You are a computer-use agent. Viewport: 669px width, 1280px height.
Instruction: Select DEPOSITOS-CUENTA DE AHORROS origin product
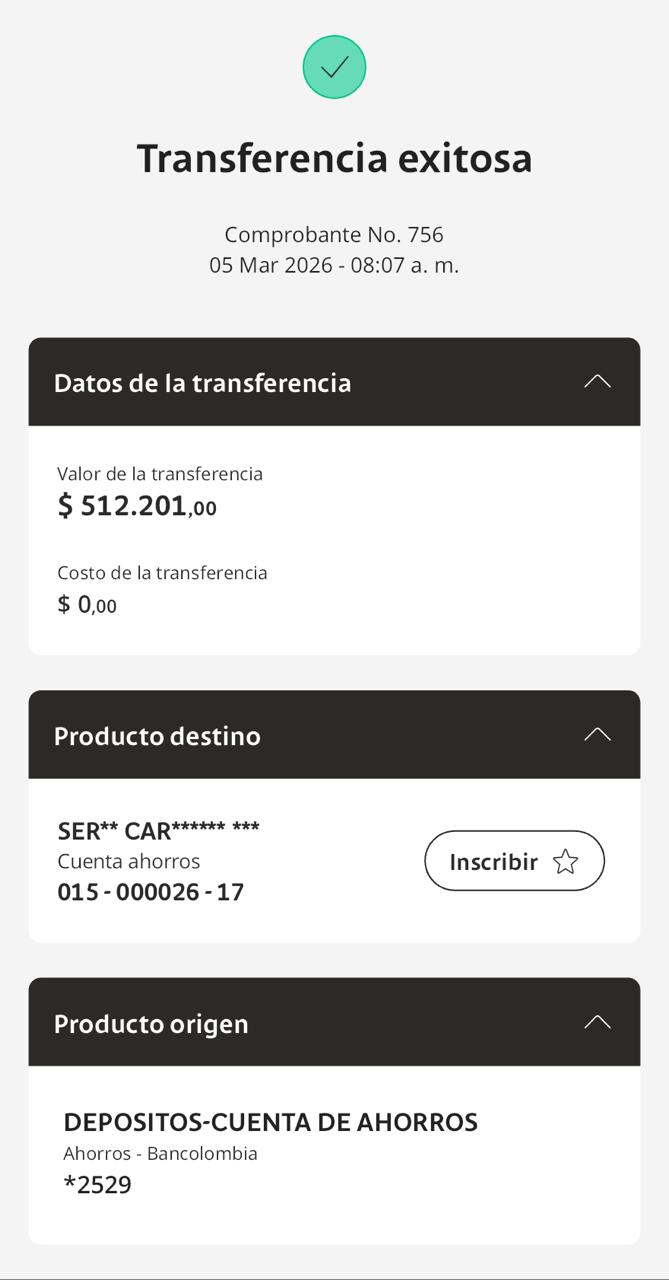click(270, 1122)
